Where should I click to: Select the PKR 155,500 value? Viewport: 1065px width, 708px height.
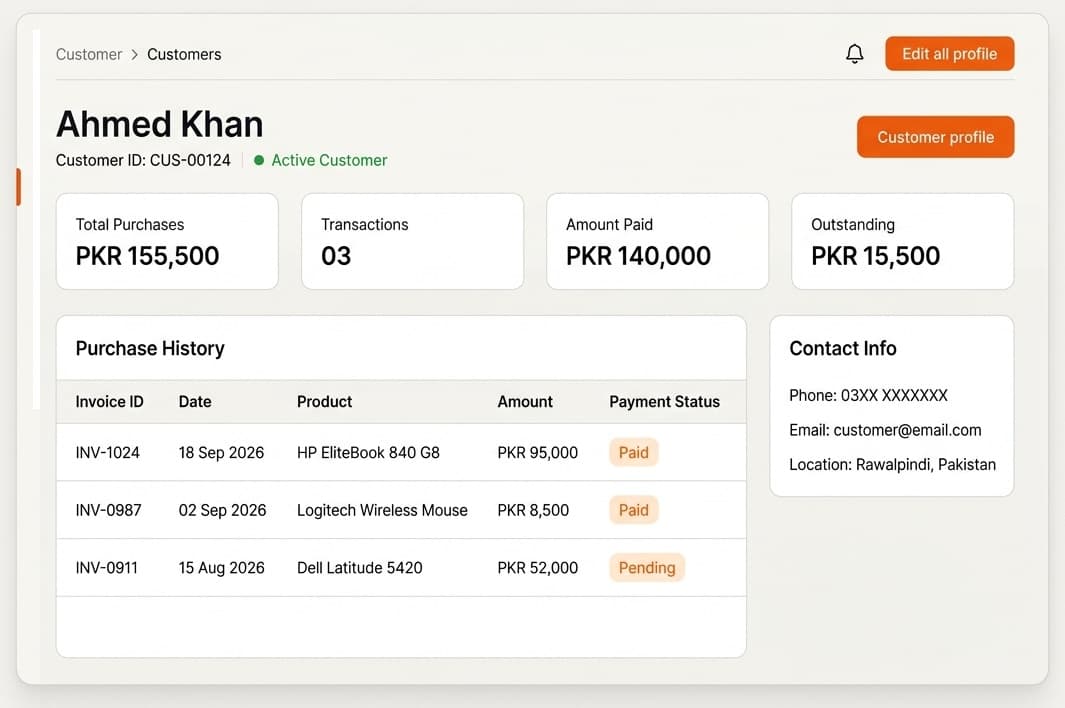click(x=147, y=256)
